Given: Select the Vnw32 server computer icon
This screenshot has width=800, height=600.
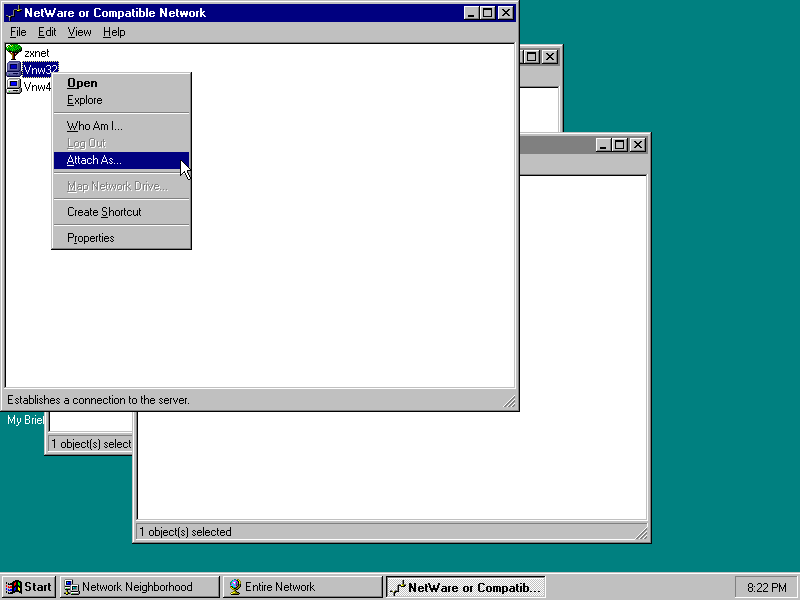Looking at the screenshot, I should (14, 69).
